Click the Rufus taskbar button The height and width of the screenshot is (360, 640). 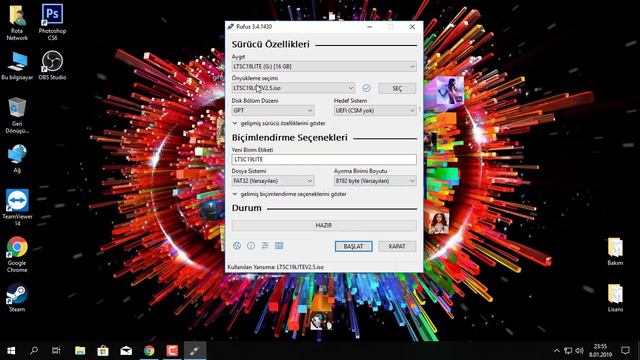click(195, 351)
